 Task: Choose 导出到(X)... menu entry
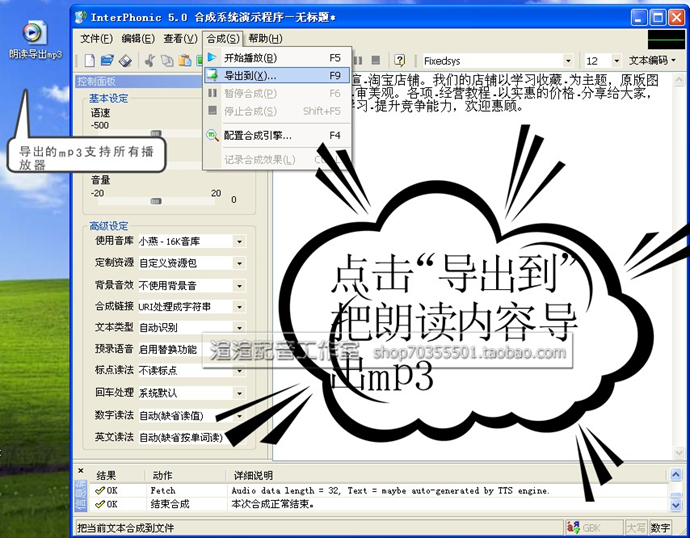(x=277, y=75)
